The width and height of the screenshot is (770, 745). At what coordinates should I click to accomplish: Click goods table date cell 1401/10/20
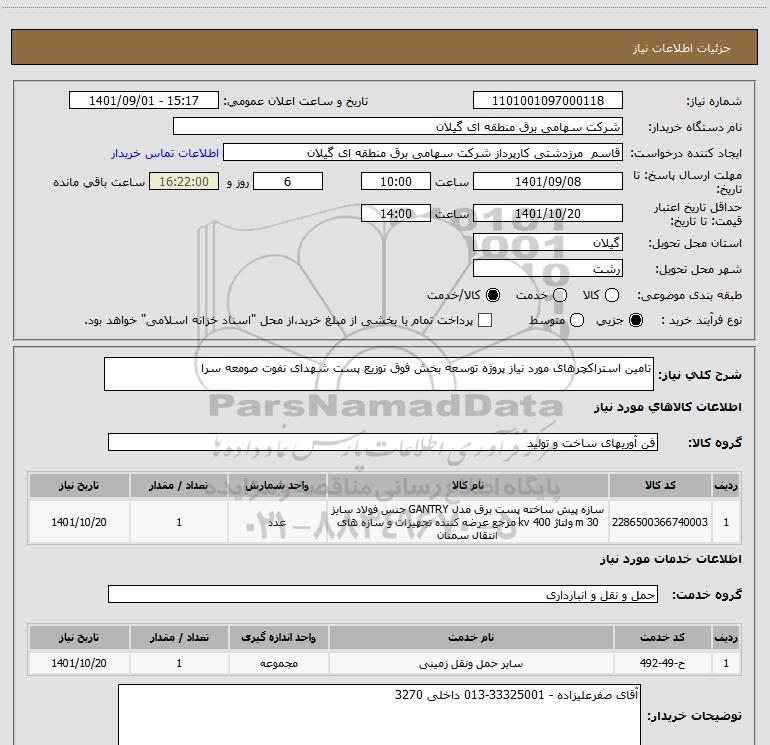(x=79, y=522)
